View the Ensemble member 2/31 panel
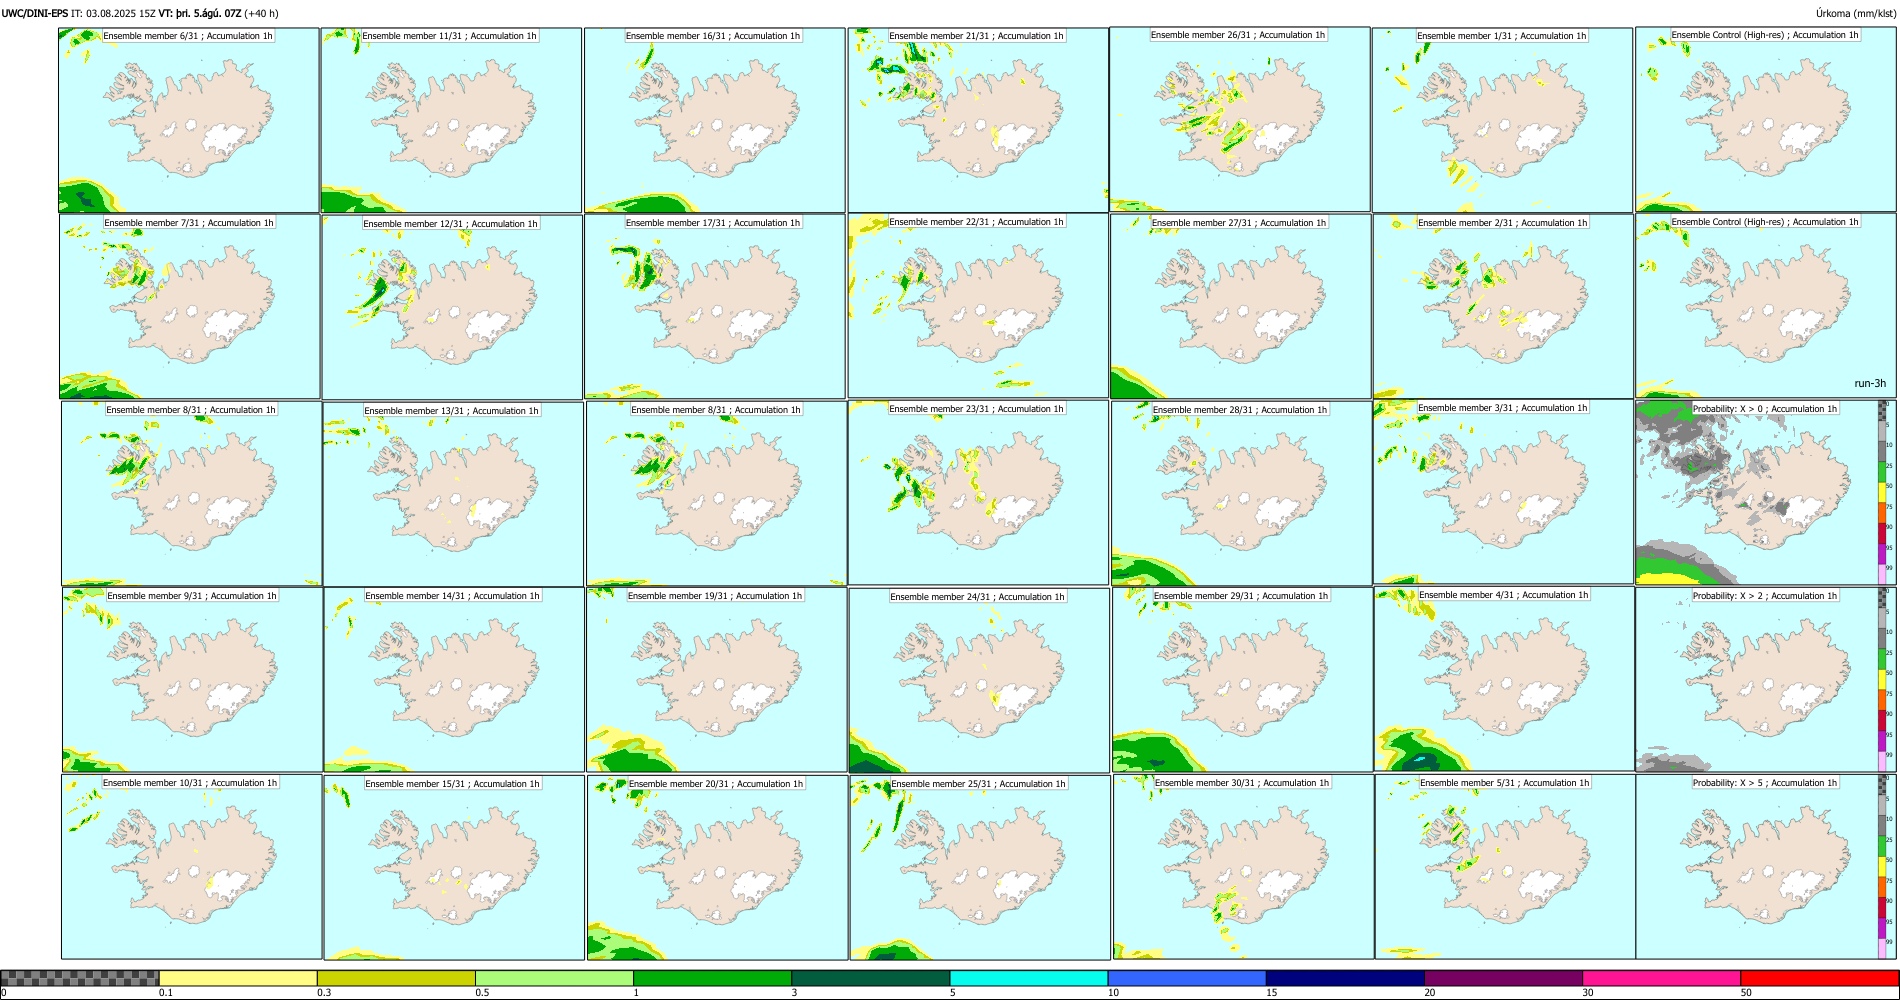The width and height of the screenshot is (1900, 1000). pyautogui.click(x=1503, y=307)
